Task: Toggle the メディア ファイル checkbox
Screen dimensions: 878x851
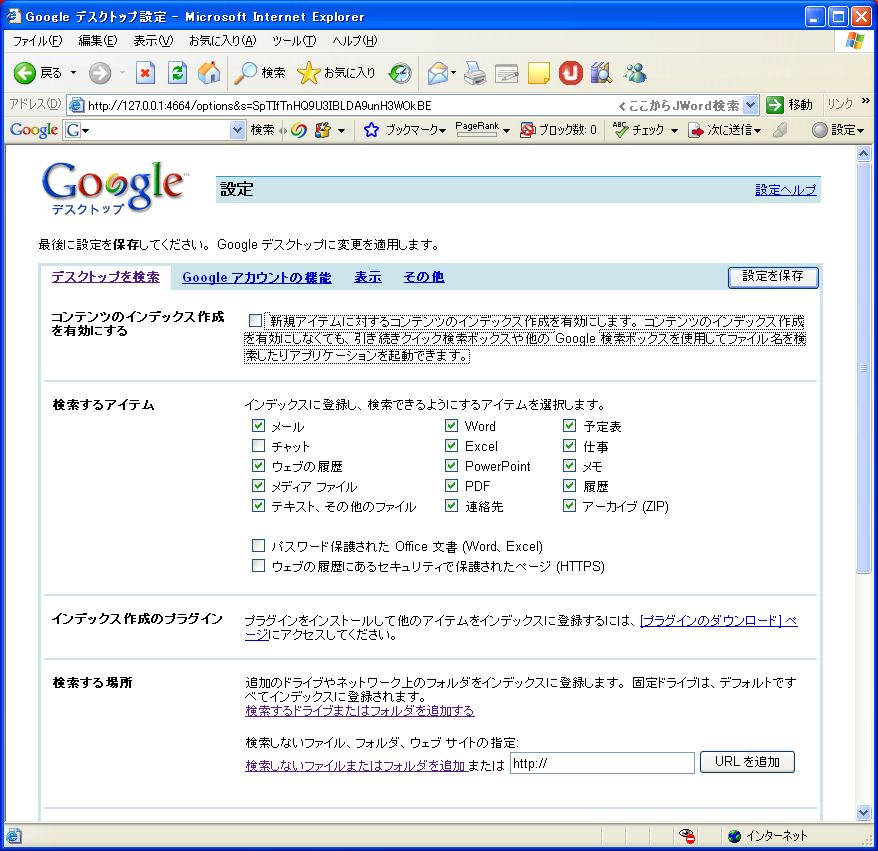Action: (x=258, y=486)
